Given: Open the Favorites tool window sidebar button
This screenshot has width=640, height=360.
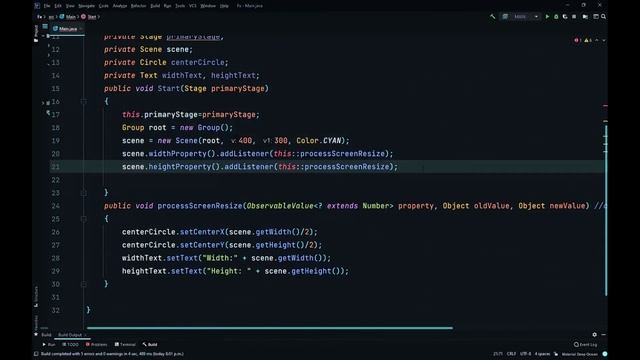Looking at the screenshot, I should pos(36,326).
